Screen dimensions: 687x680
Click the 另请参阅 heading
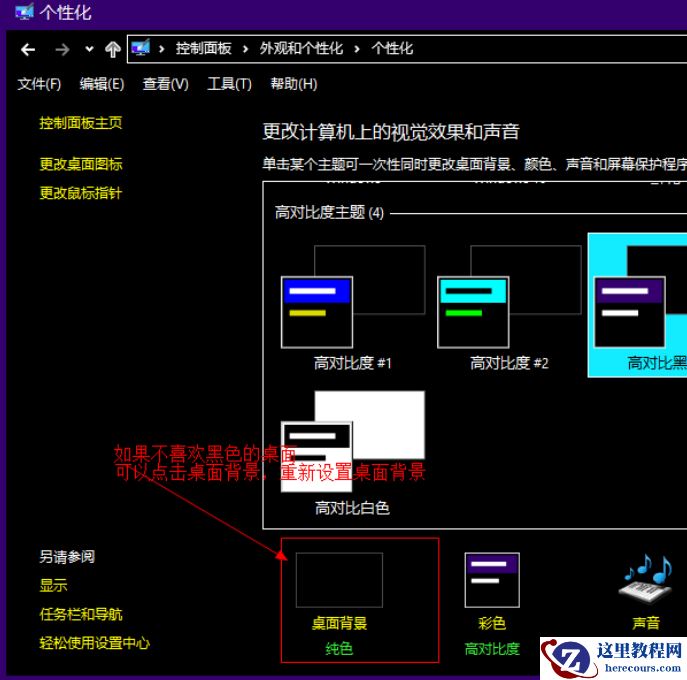(x=67, y=557)
